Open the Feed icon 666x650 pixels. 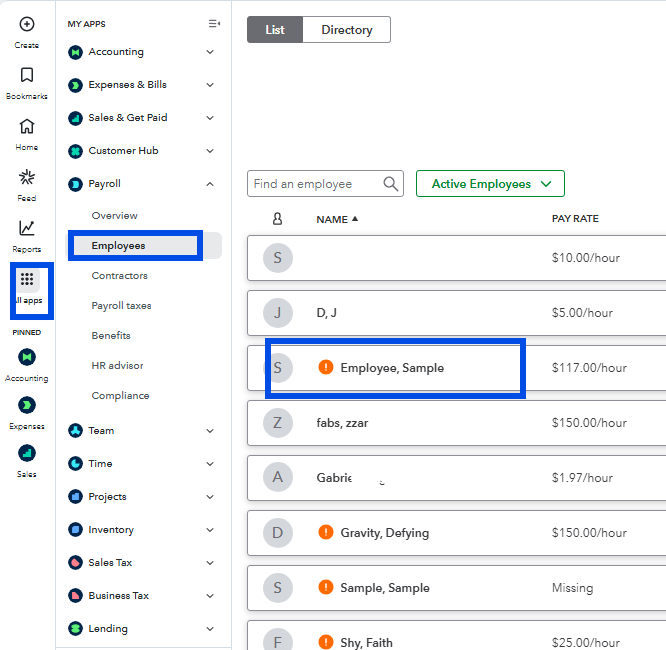(x=27, y=177)
